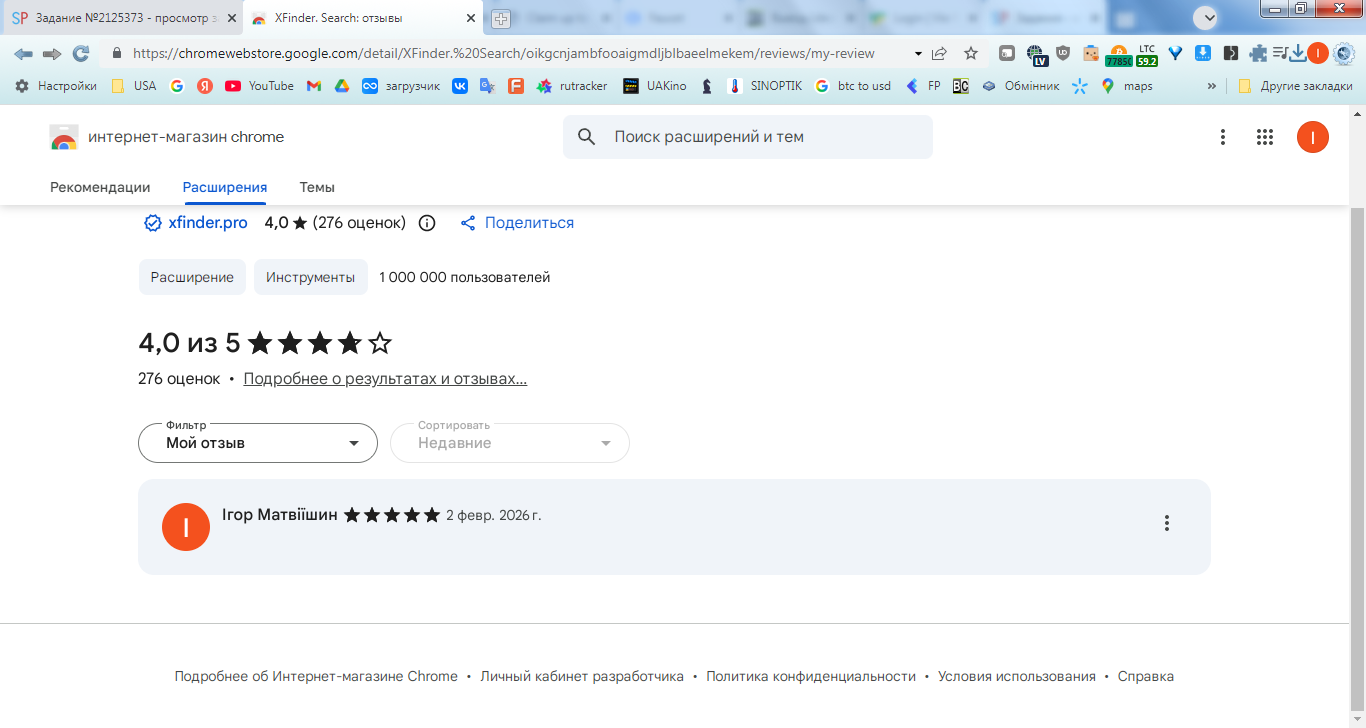Open the VK bookmark icon
Viewport: 1366px width, 728px height.
(460, 86)
